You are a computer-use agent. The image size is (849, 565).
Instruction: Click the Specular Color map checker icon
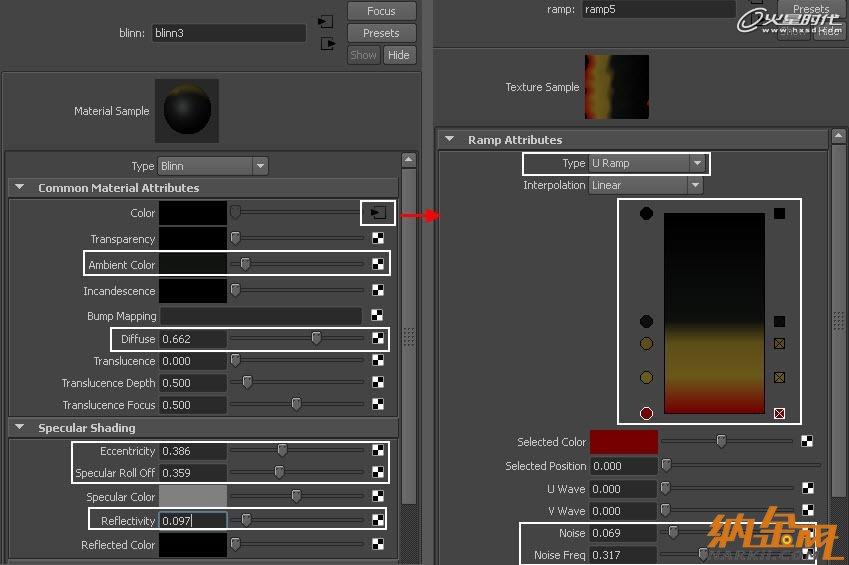378,496
